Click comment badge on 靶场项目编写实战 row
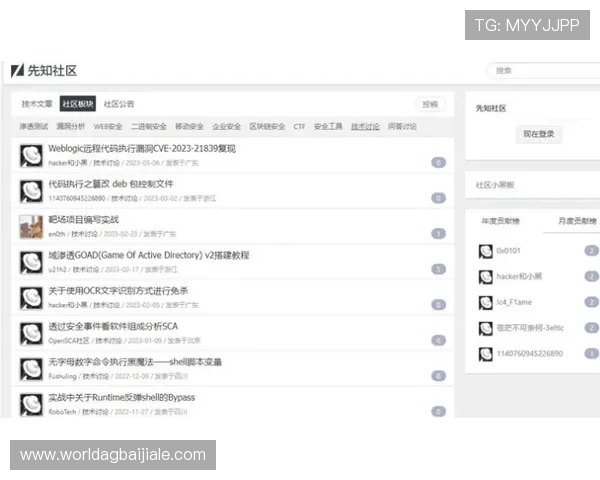This screenshot has width=600, height=480. pos(439,234)
